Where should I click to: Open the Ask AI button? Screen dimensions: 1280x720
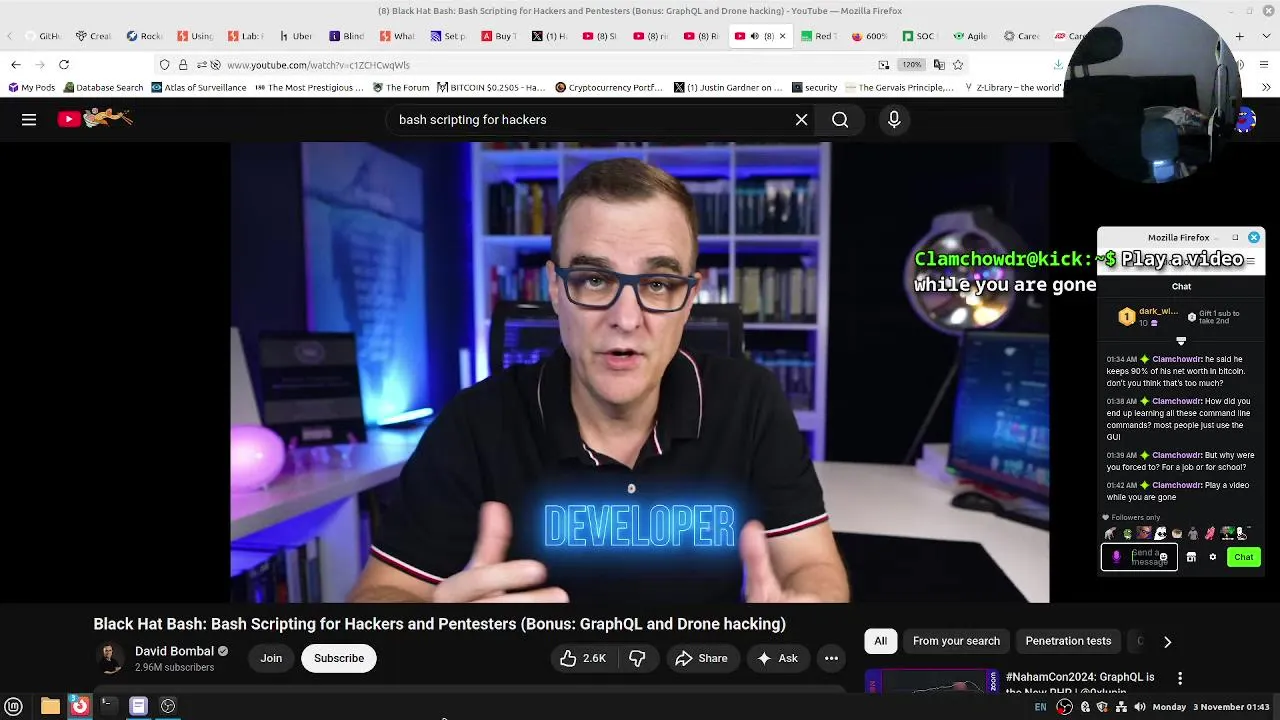pos(777,658)
